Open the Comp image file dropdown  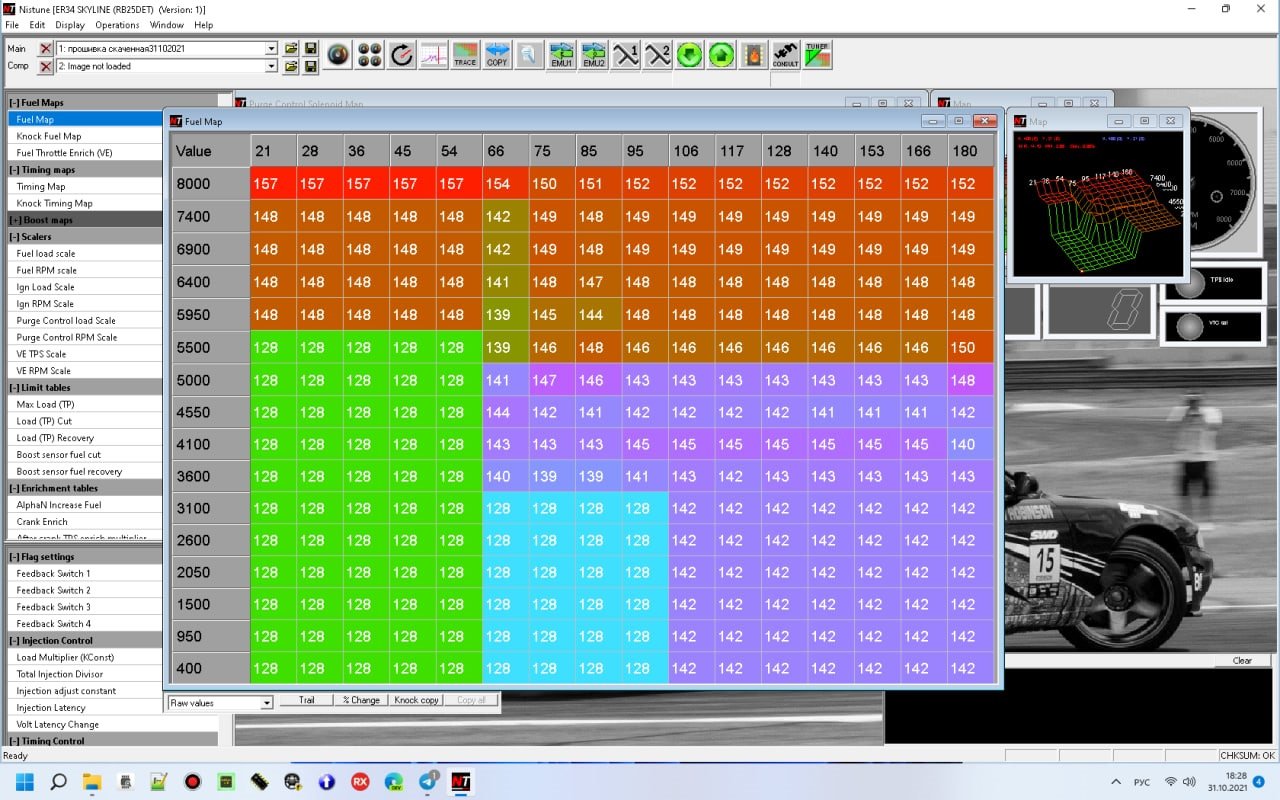(x=272, y=66)
